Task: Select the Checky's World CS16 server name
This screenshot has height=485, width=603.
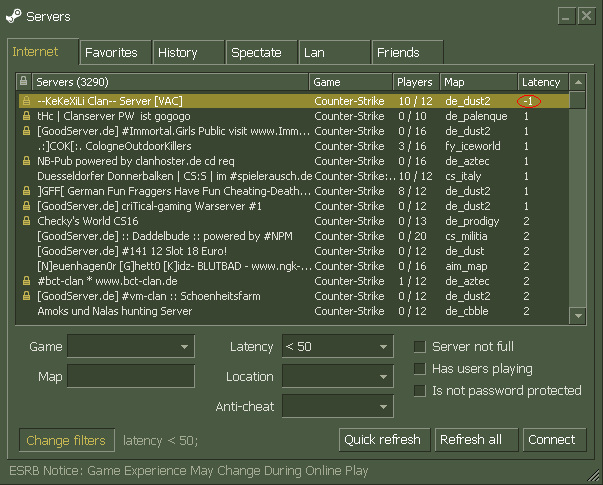Action: (88, 221)
